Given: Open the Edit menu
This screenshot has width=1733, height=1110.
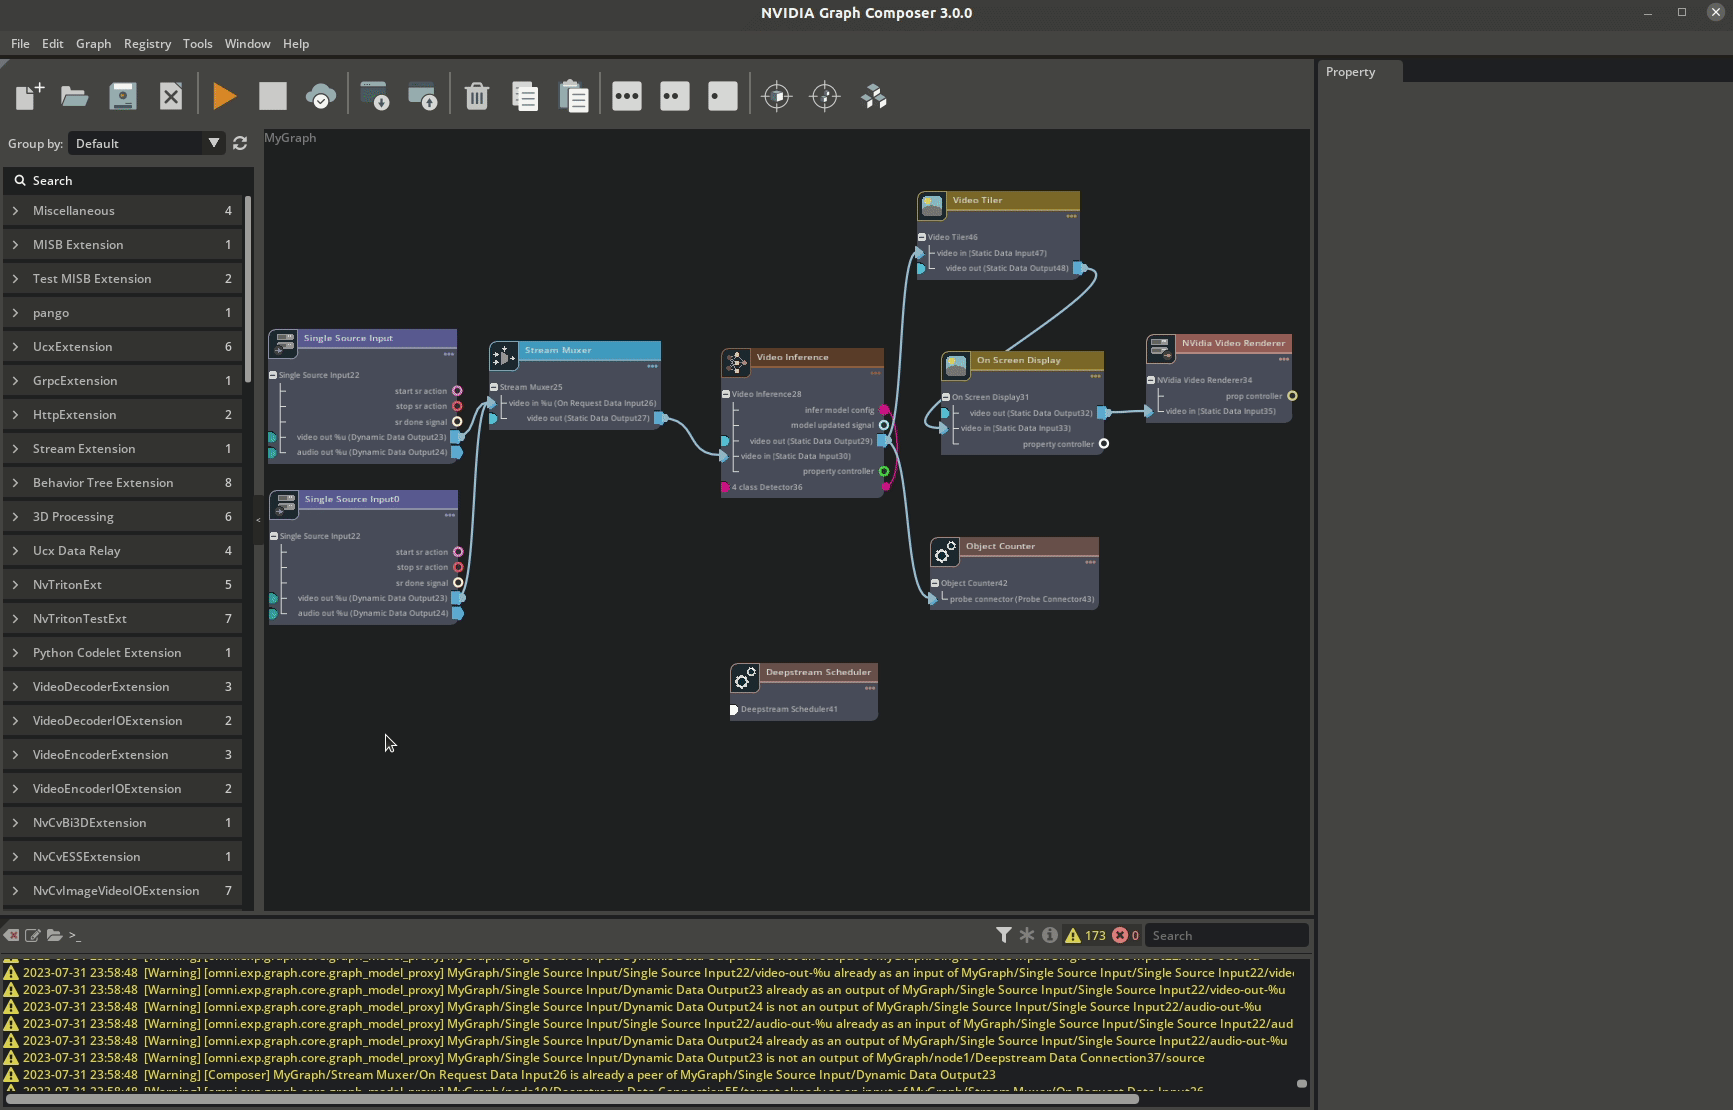Looking at the screenshot, I should pos(53,44).
